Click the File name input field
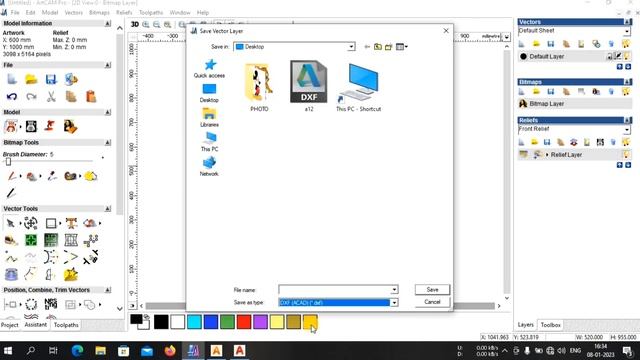640x360 pixels. 334,289
